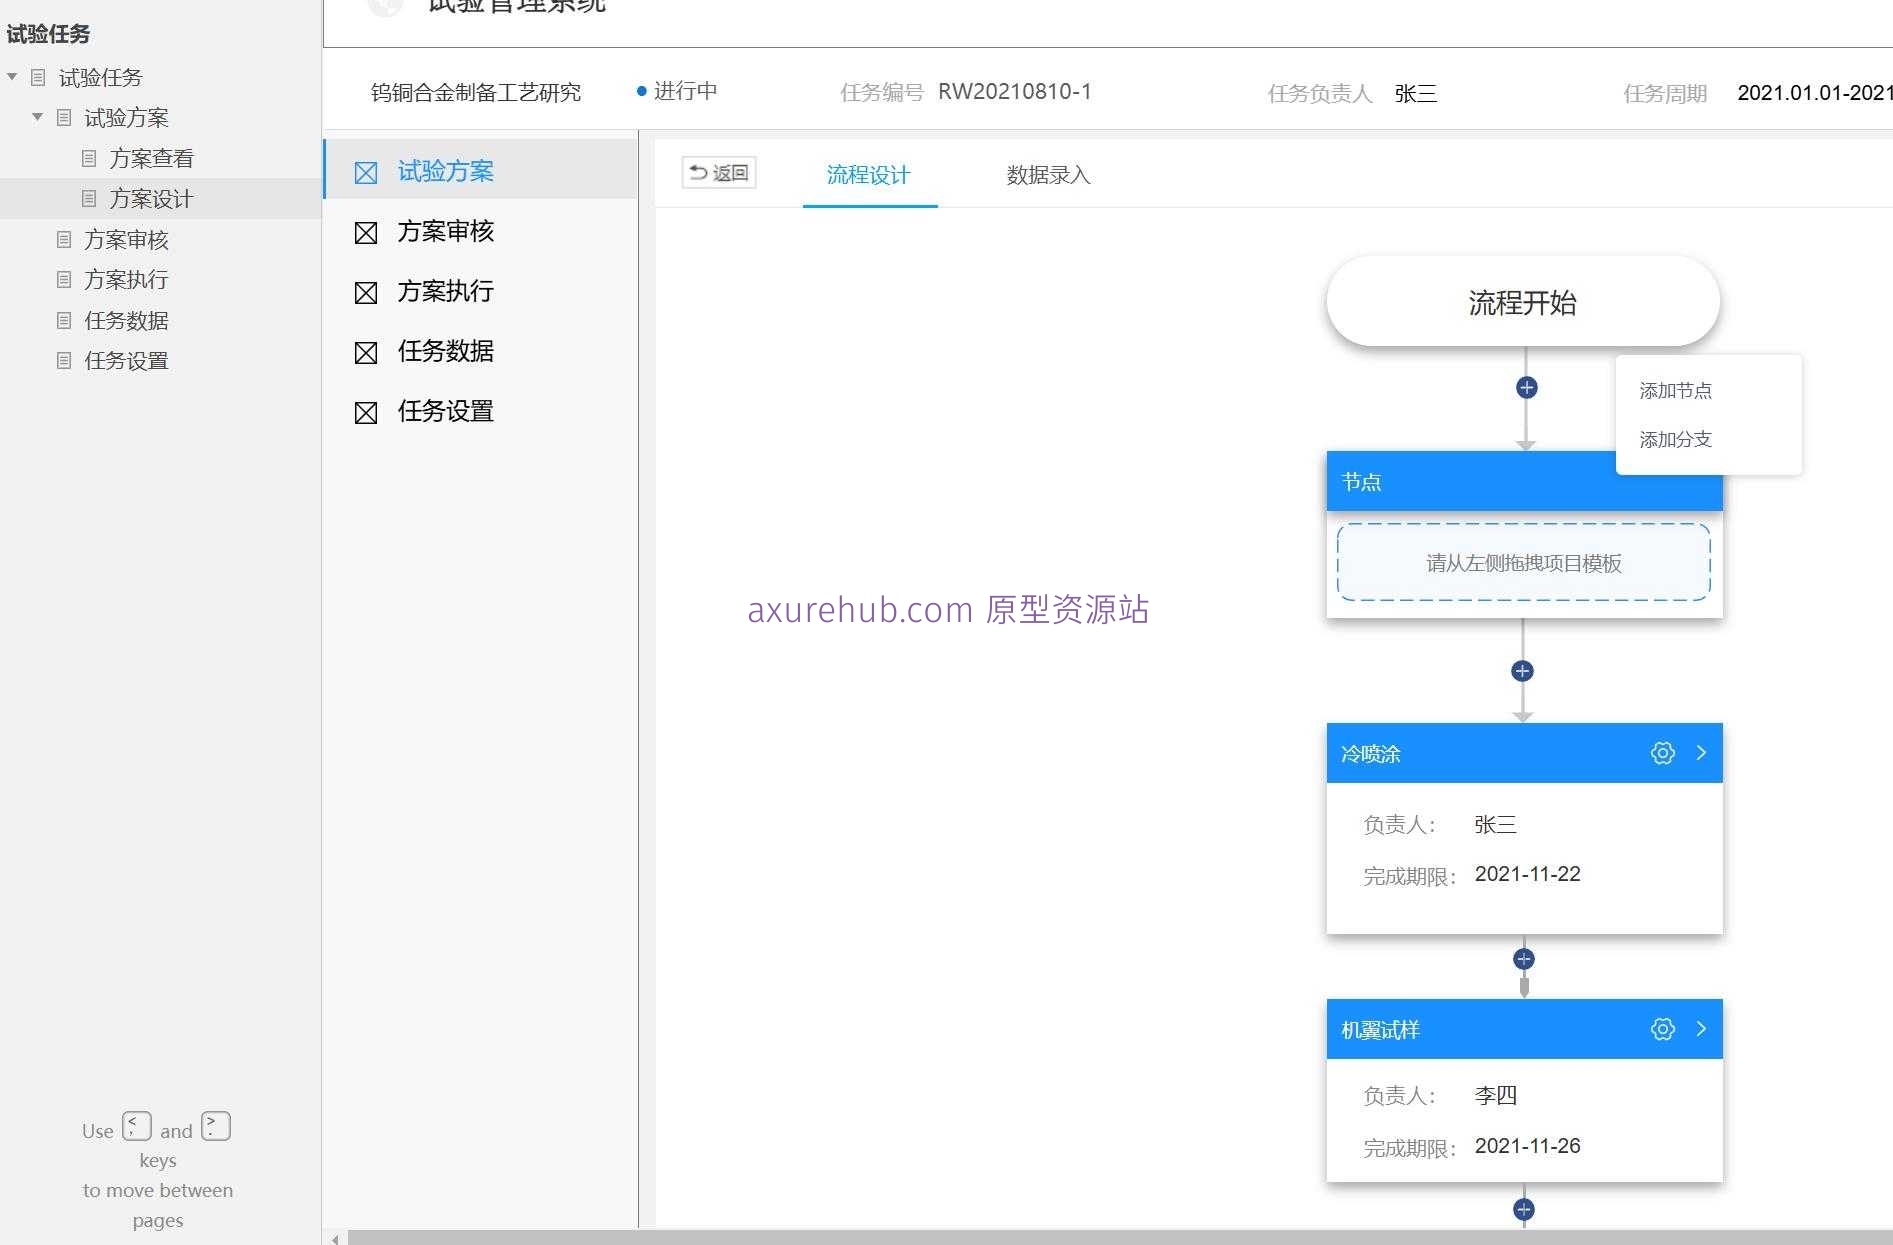Viewport: 1893px width, 1245px height.
Task: Click the 试验方案 placeholder icon in the side menu
Action: coord(366,172)
